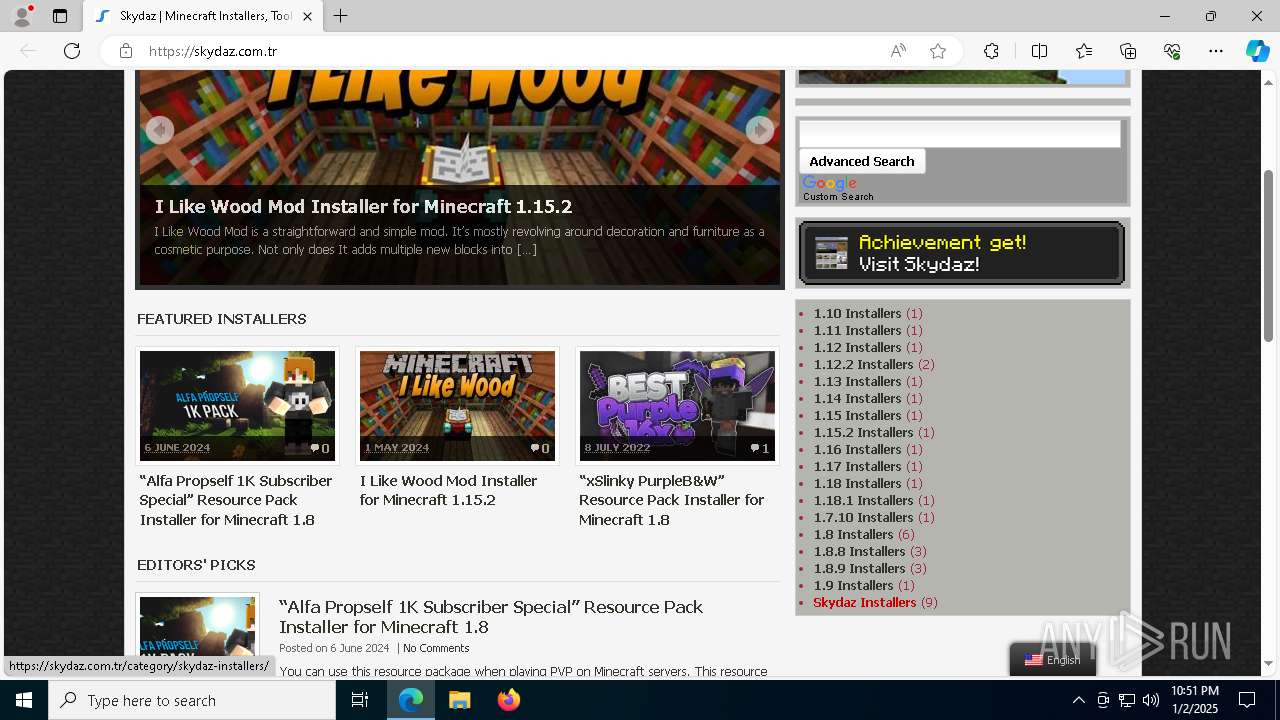The width and height of the screenshot is (1280, 720).
Task: Open 1.8 Installers category
Action: (853, 534)
